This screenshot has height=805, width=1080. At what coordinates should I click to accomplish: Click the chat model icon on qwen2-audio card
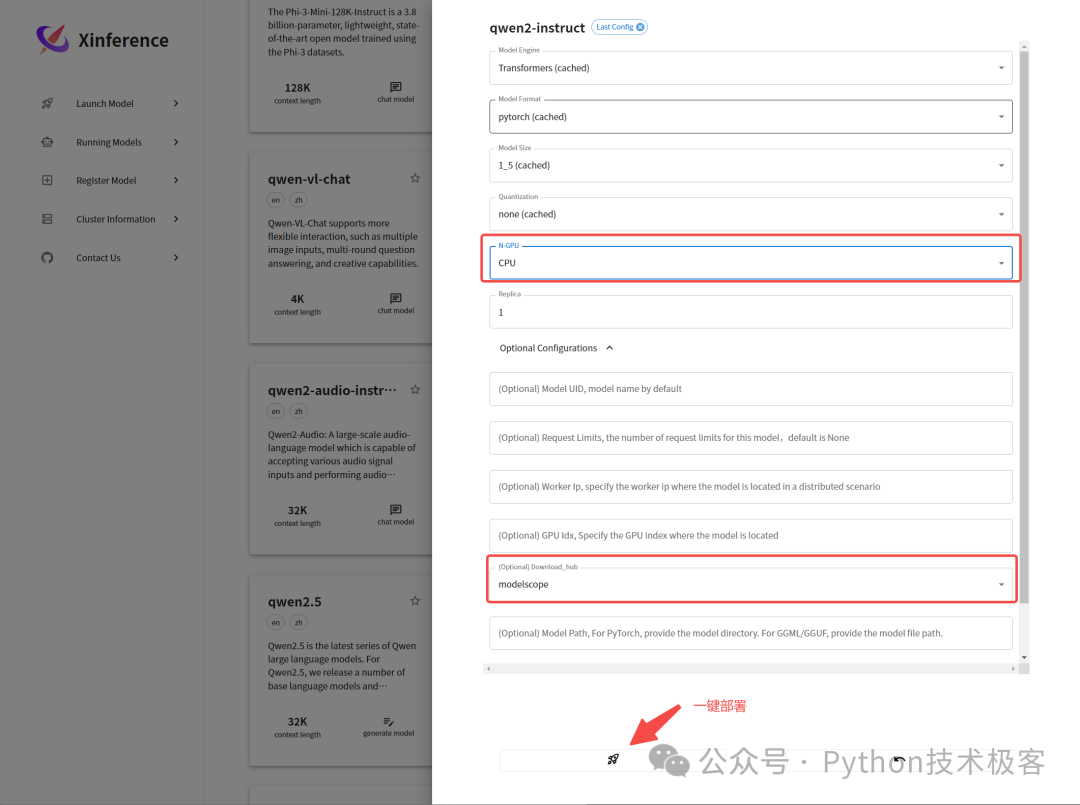(395, 510)
